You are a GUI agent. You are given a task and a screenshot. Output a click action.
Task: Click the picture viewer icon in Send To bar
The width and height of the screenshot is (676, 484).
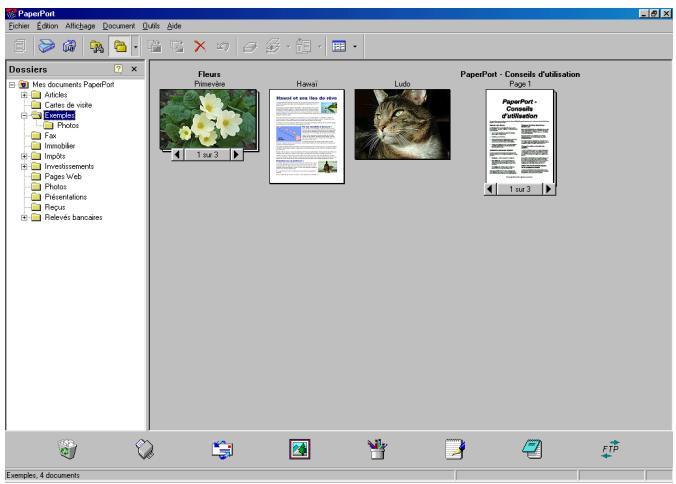[300, 449]
